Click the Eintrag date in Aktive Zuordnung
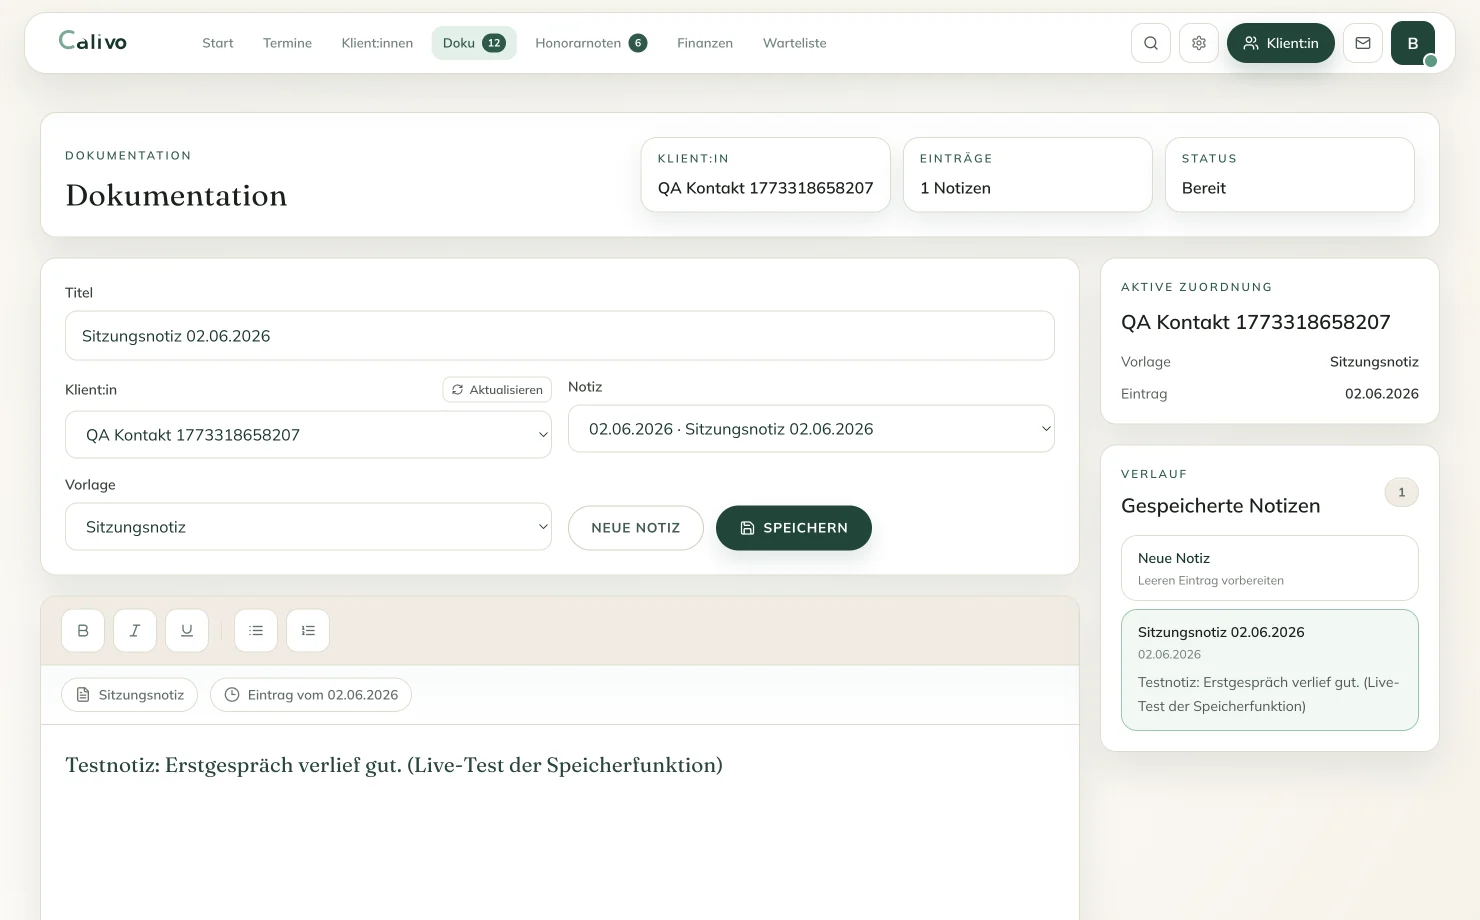1480x920 pixels. click(x=1382, y=394)
